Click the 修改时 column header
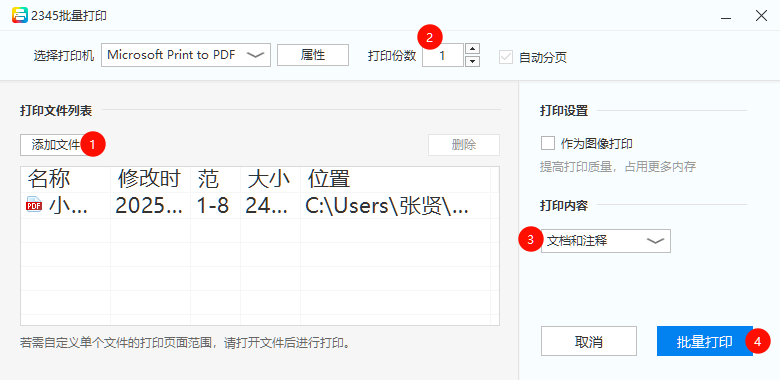Image resolution: width=780 pixels, height=380 pixels. click(x=151, y=179)
